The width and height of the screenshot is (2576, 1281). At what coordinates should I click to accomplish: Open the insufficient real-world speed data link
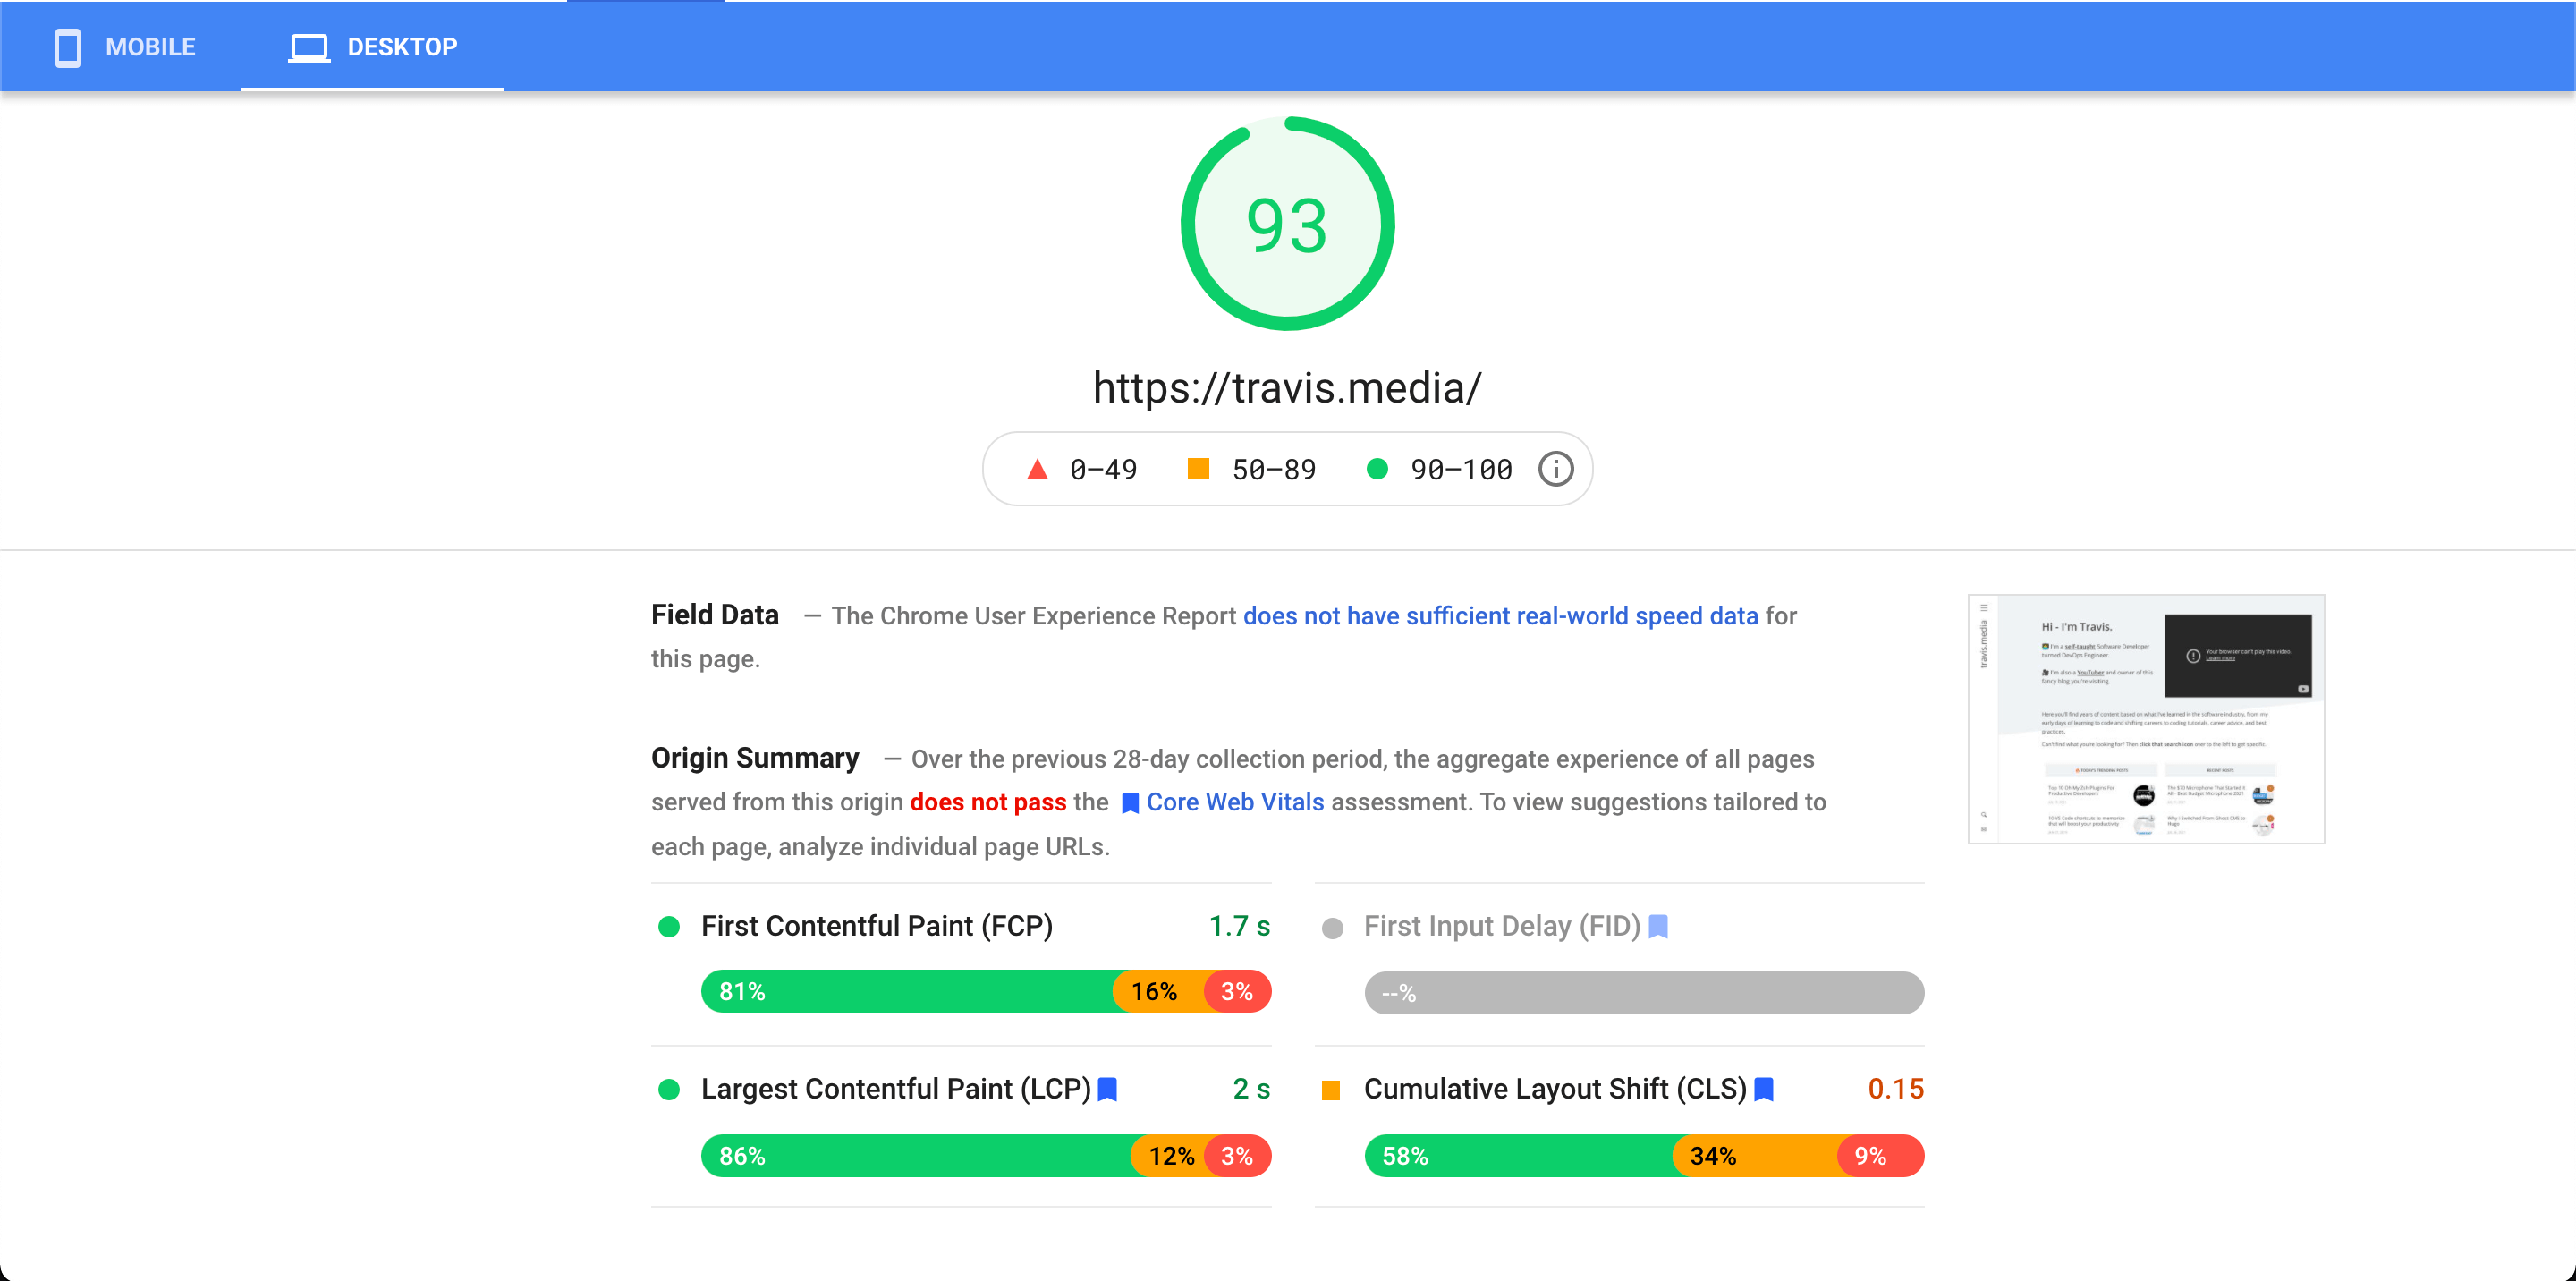pyautogui.click(x=1500, y=616)
